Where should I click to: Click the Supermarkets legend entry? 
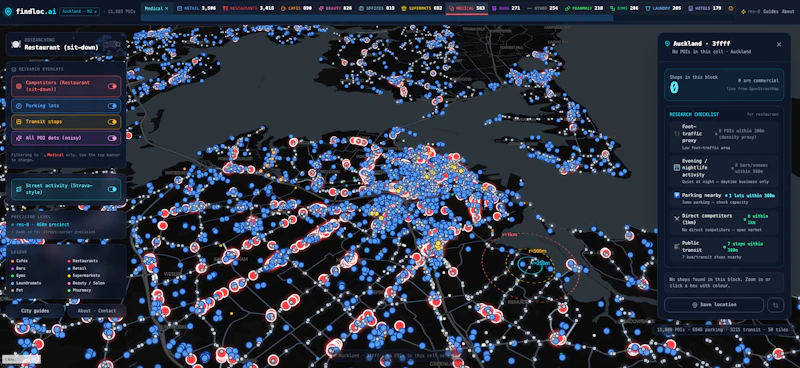pyautogui.click(x=83, y=276)
